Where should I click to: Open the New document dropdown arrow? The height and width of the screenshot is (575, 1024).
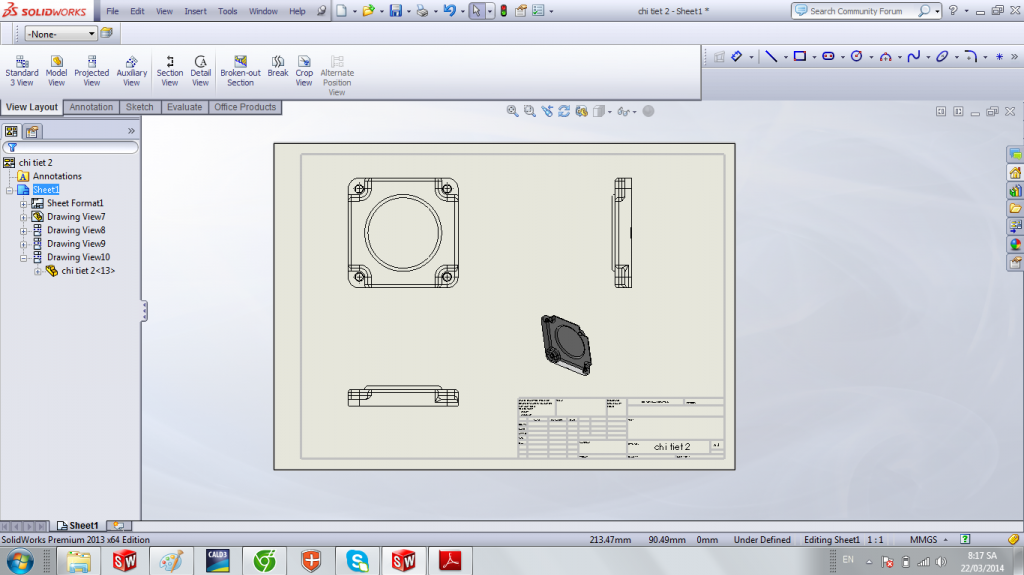355,11
